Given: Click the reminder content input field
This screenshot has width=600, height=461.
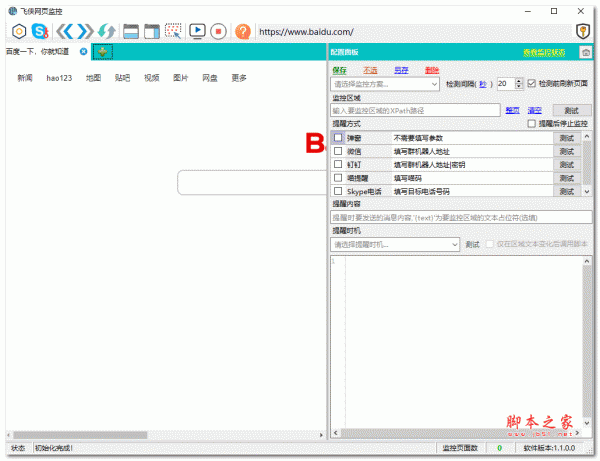Looking at the screenshot, I should [461, 217].
